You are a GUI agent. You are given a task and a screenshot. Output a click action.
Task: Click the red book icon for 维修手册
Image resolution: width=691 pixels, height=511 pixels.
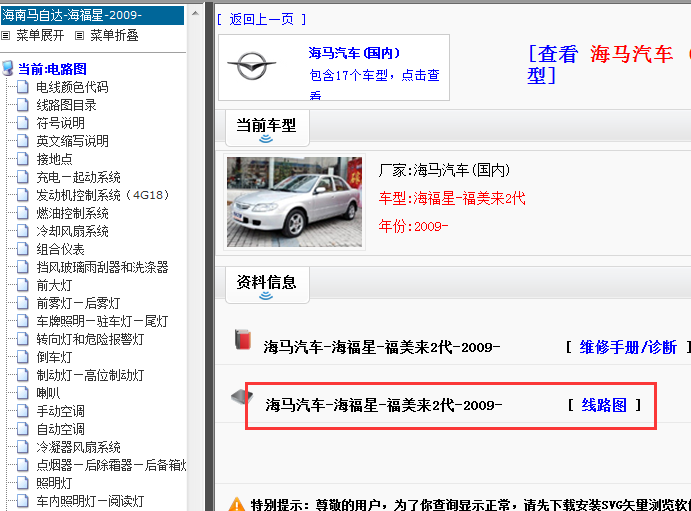click(x=242, y=339)
